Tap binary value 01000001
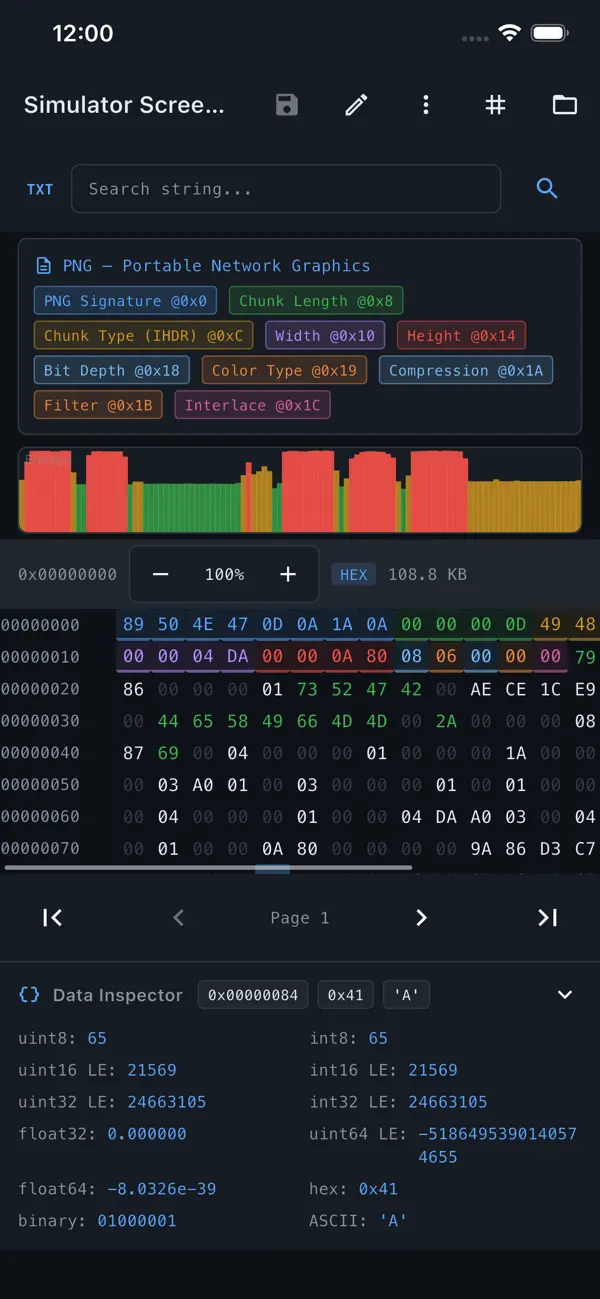The width and height of the screenshot is (600, 1299). coord(136,1221)
